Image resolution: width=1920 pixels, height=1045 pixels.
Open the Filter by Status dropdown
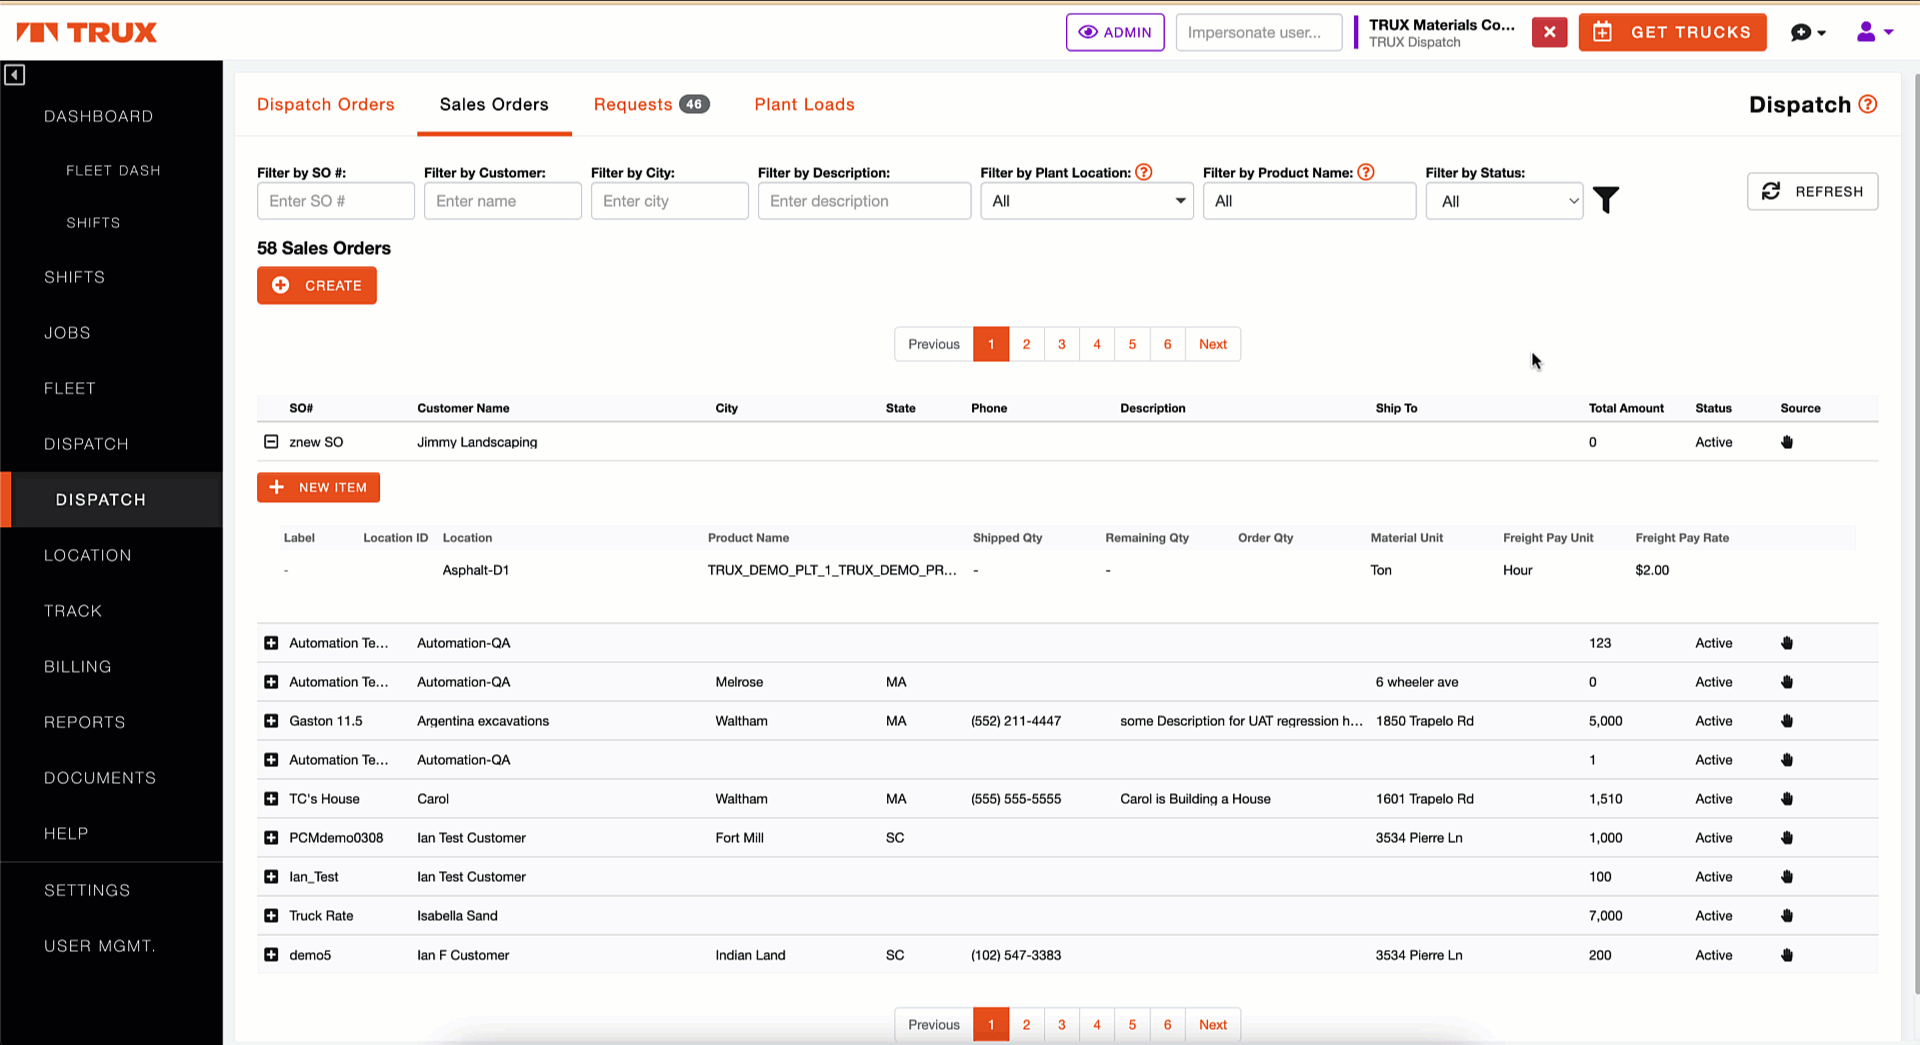pos(1504,201)
